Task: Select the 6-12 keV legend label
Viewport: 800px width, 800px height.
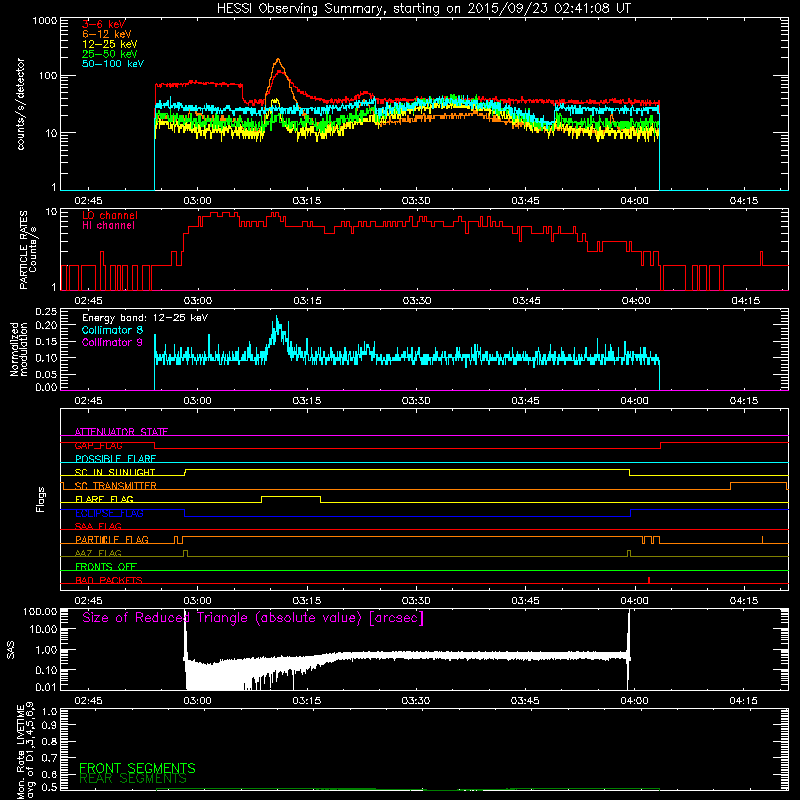Action: pos(107,34)
